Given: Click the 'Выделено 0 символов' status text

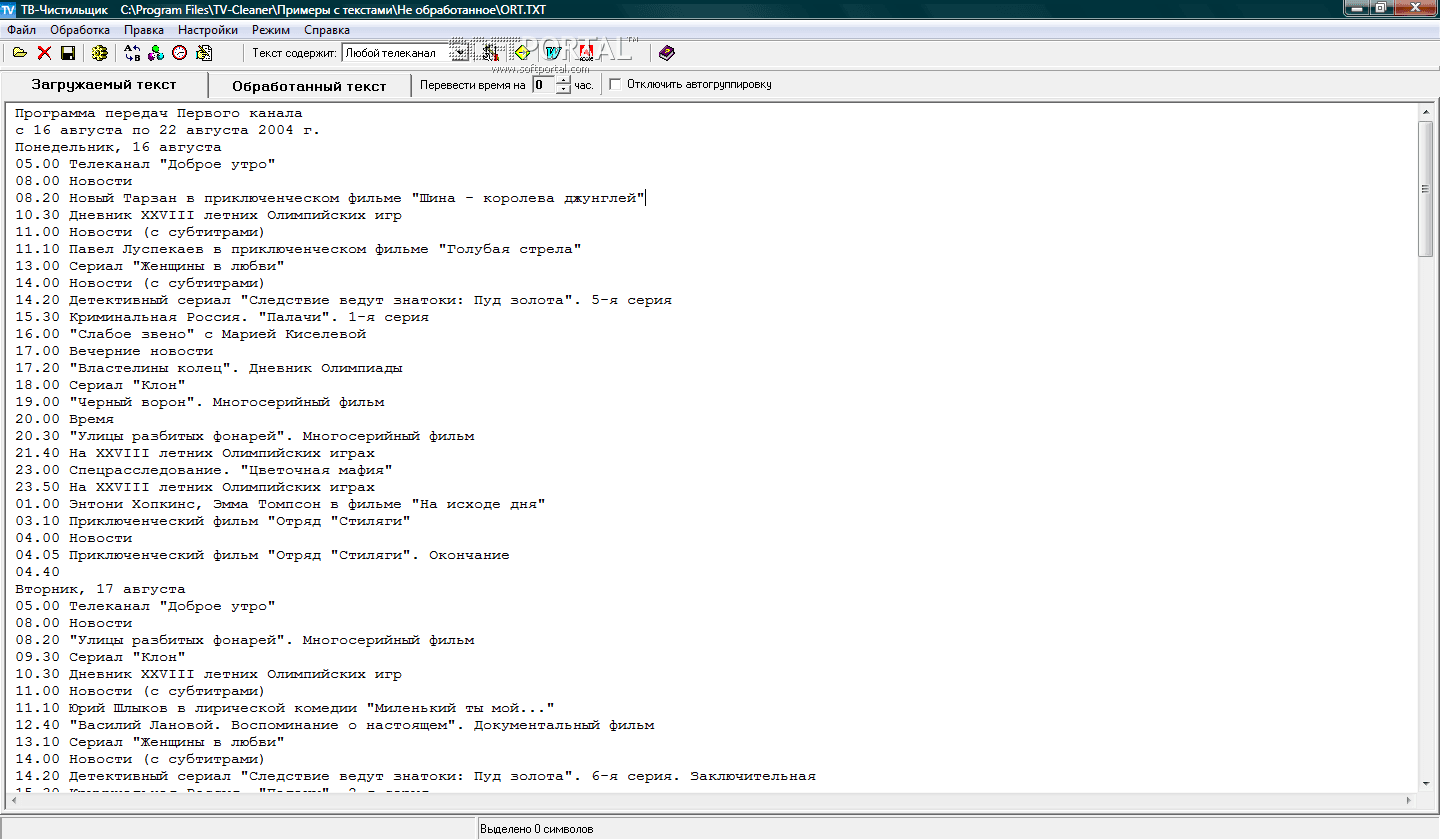Looking at the screenshot, I should pyautogui.click(x=536, y=829).
